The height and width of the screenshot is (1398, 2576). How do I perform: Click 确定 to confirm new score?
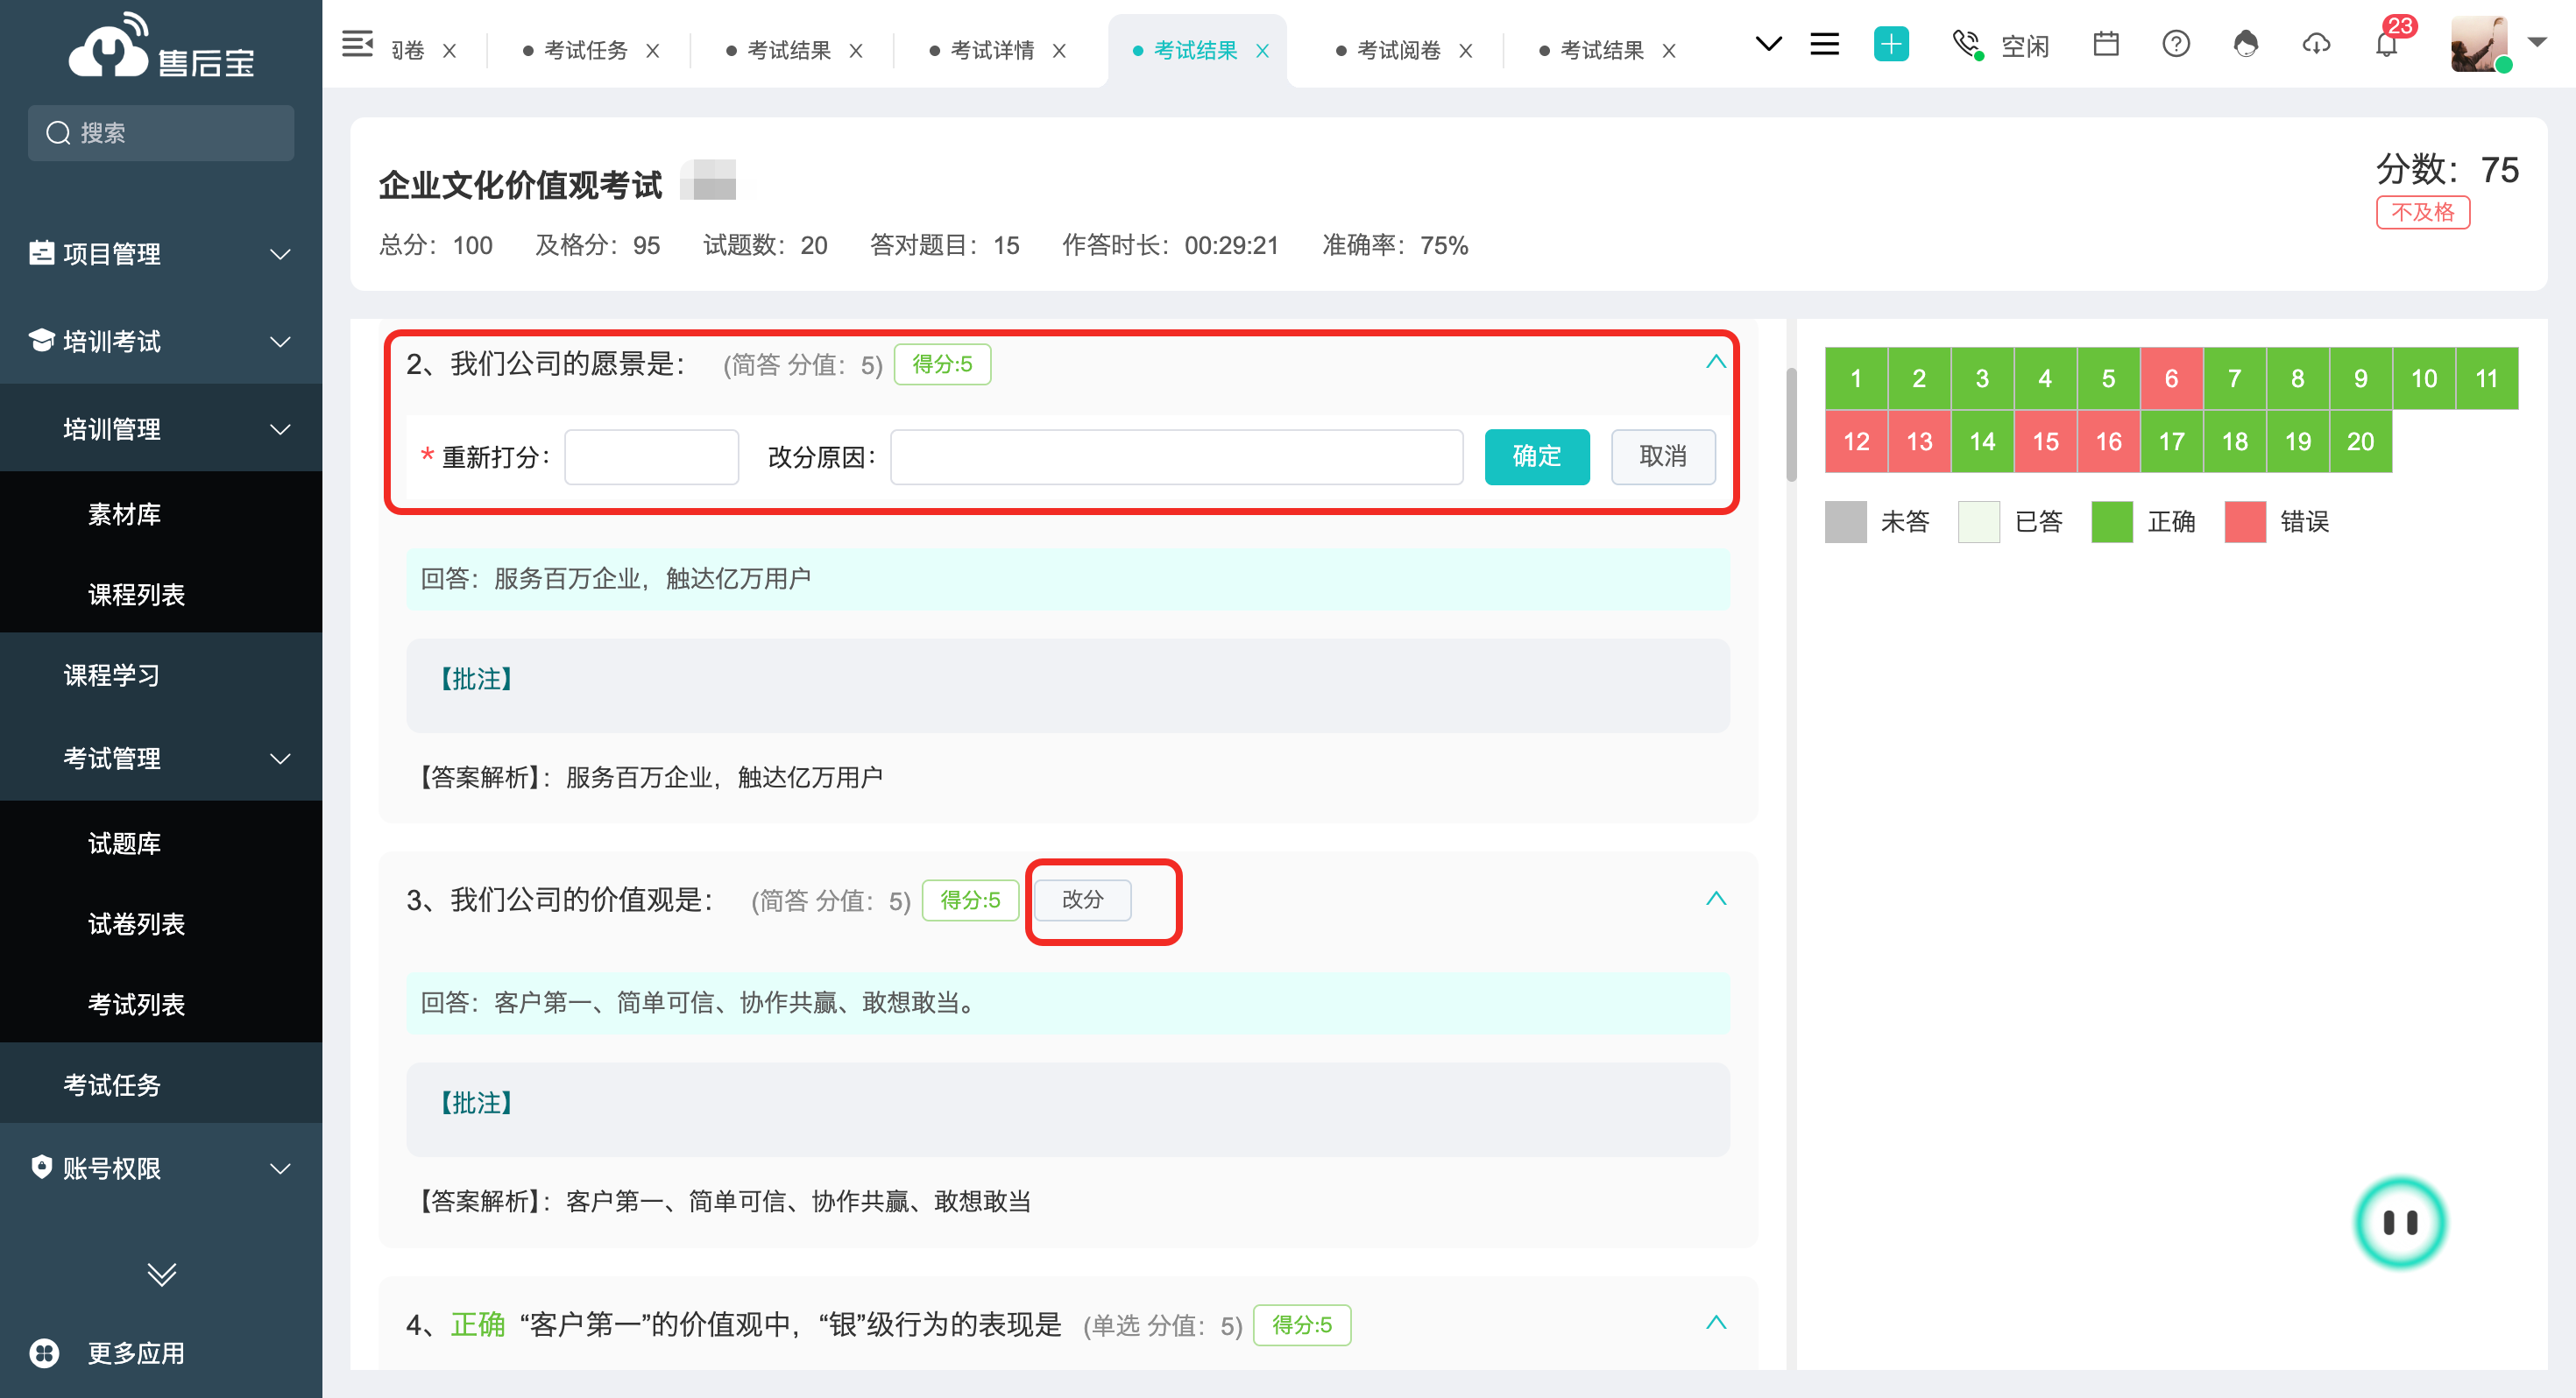coord(1536,456)
